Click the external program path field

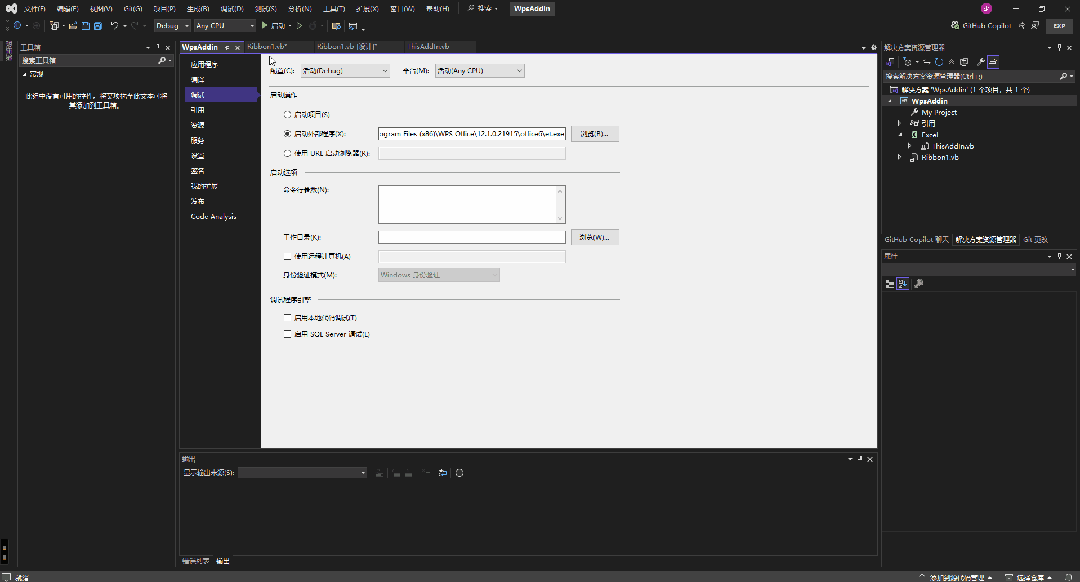point(472,134)
